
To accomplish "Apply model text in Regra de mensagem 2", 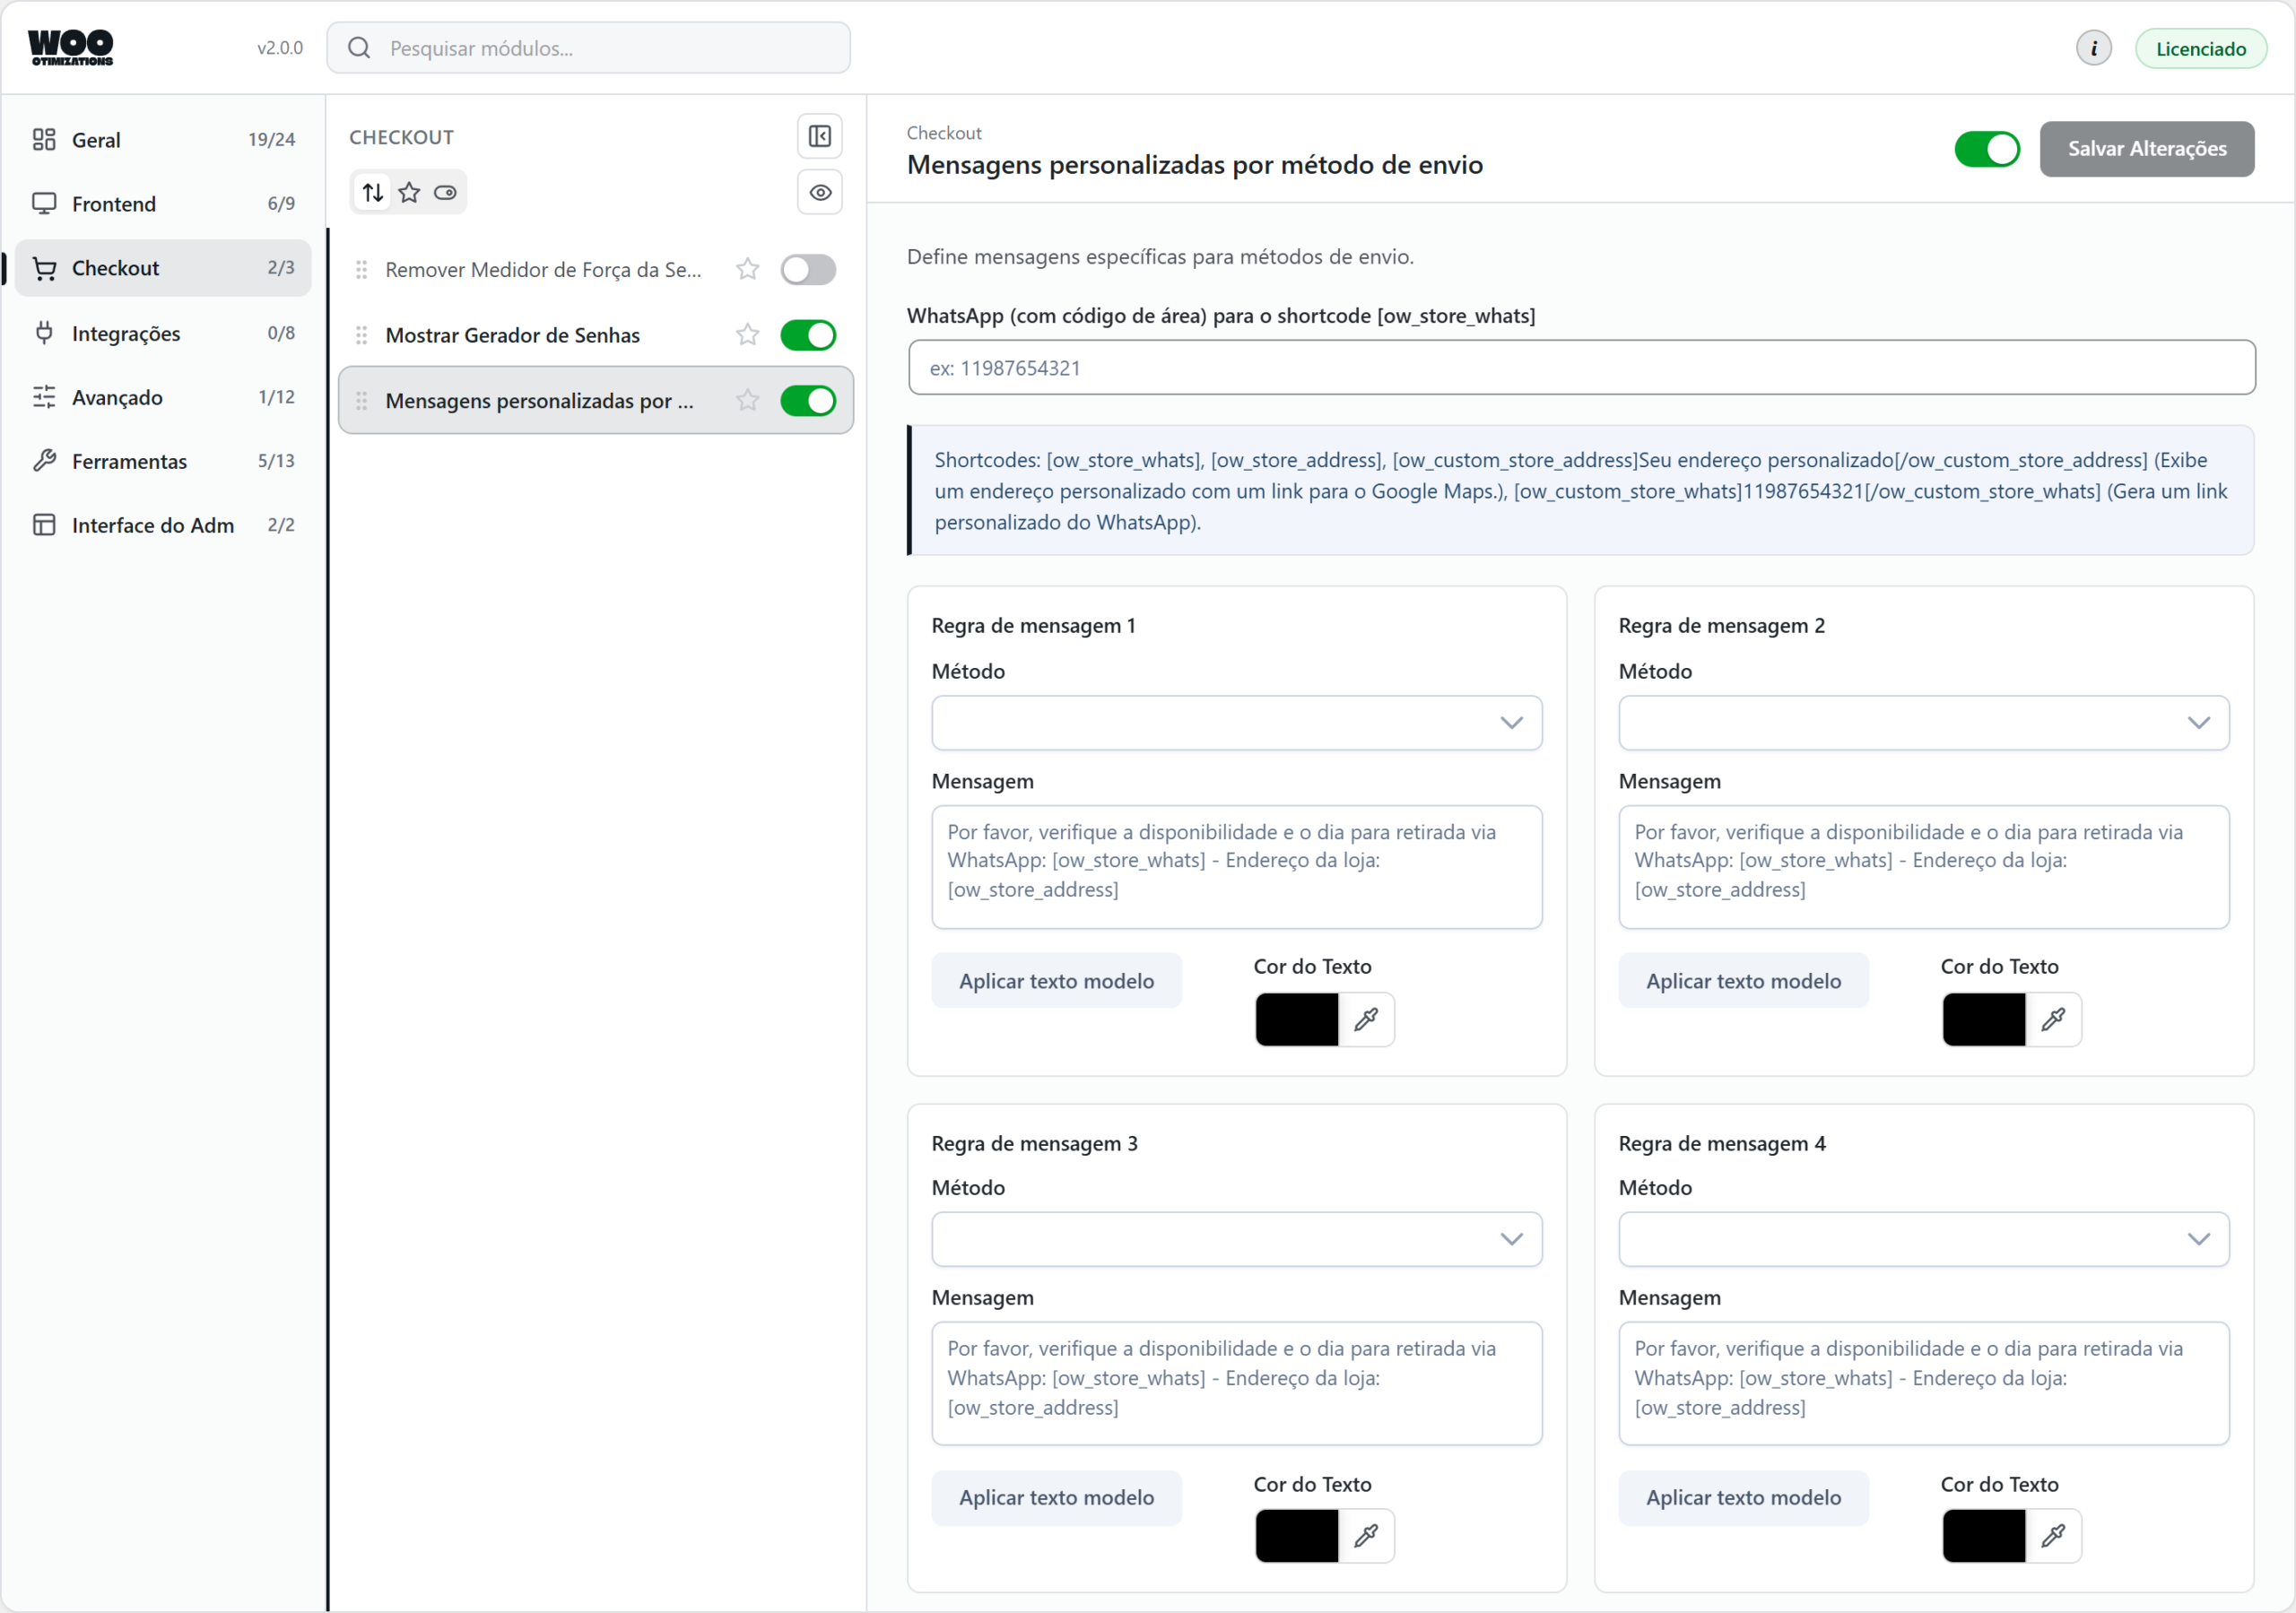I will (1743, 981).
